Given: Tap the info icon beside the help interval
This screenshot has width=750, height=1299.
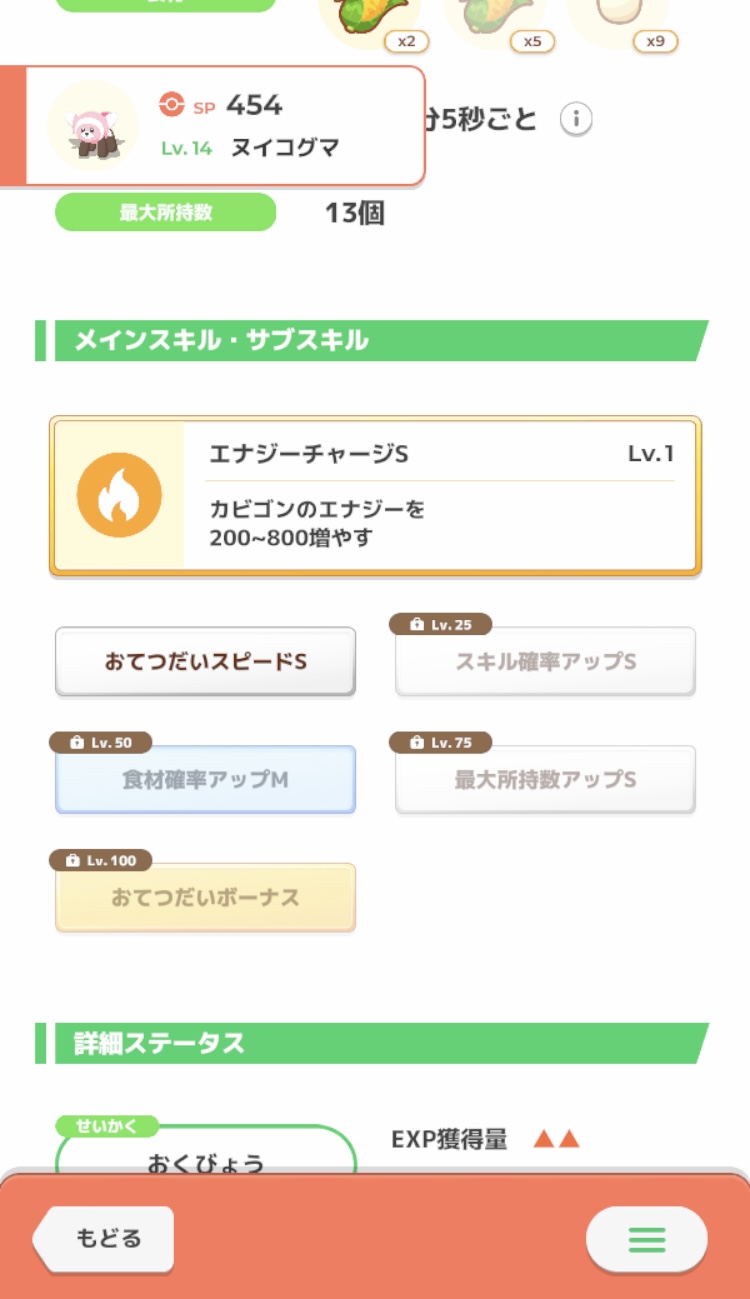Looking at the screenshot, I should [x=576, y=119].
